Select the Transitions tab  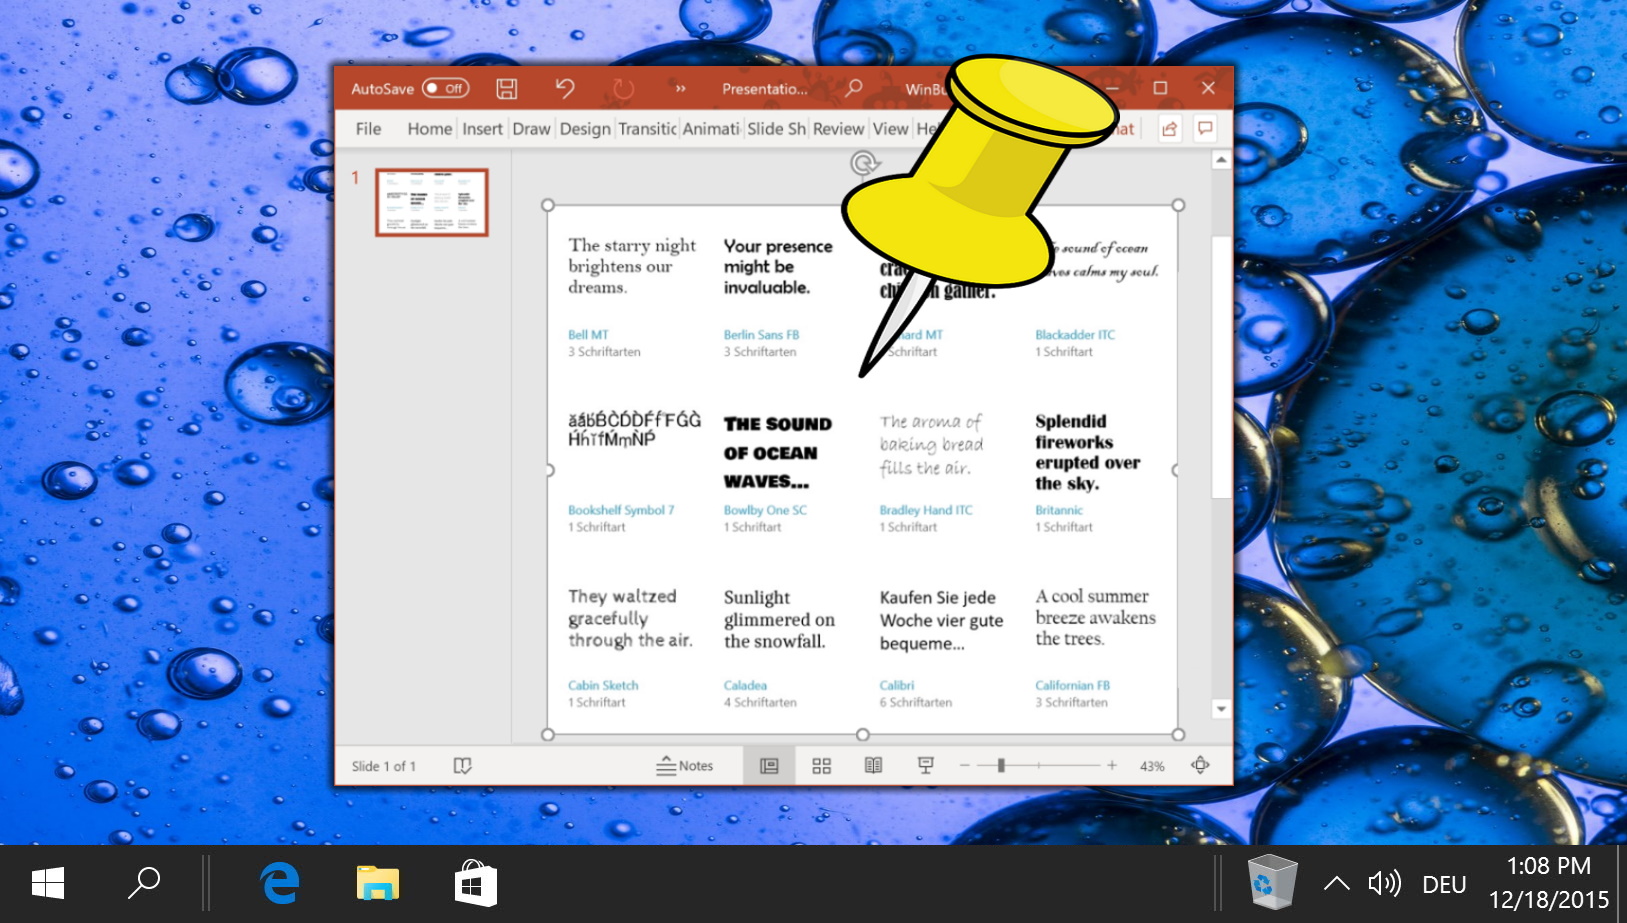coord(647,128)
